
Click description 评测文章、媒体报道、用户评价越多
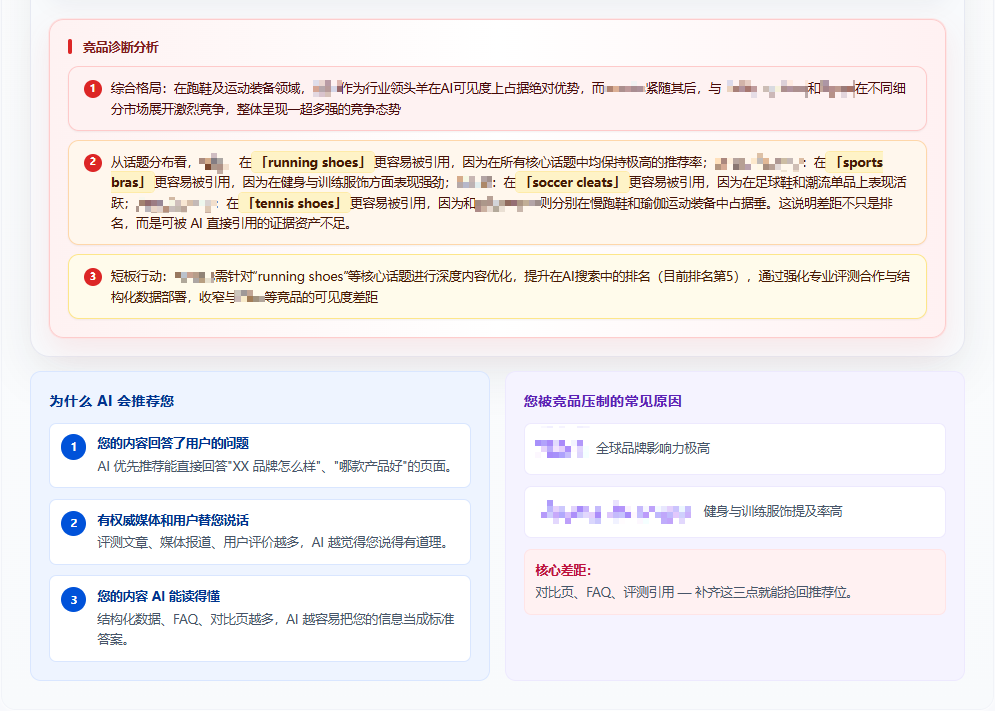(274, 542)
